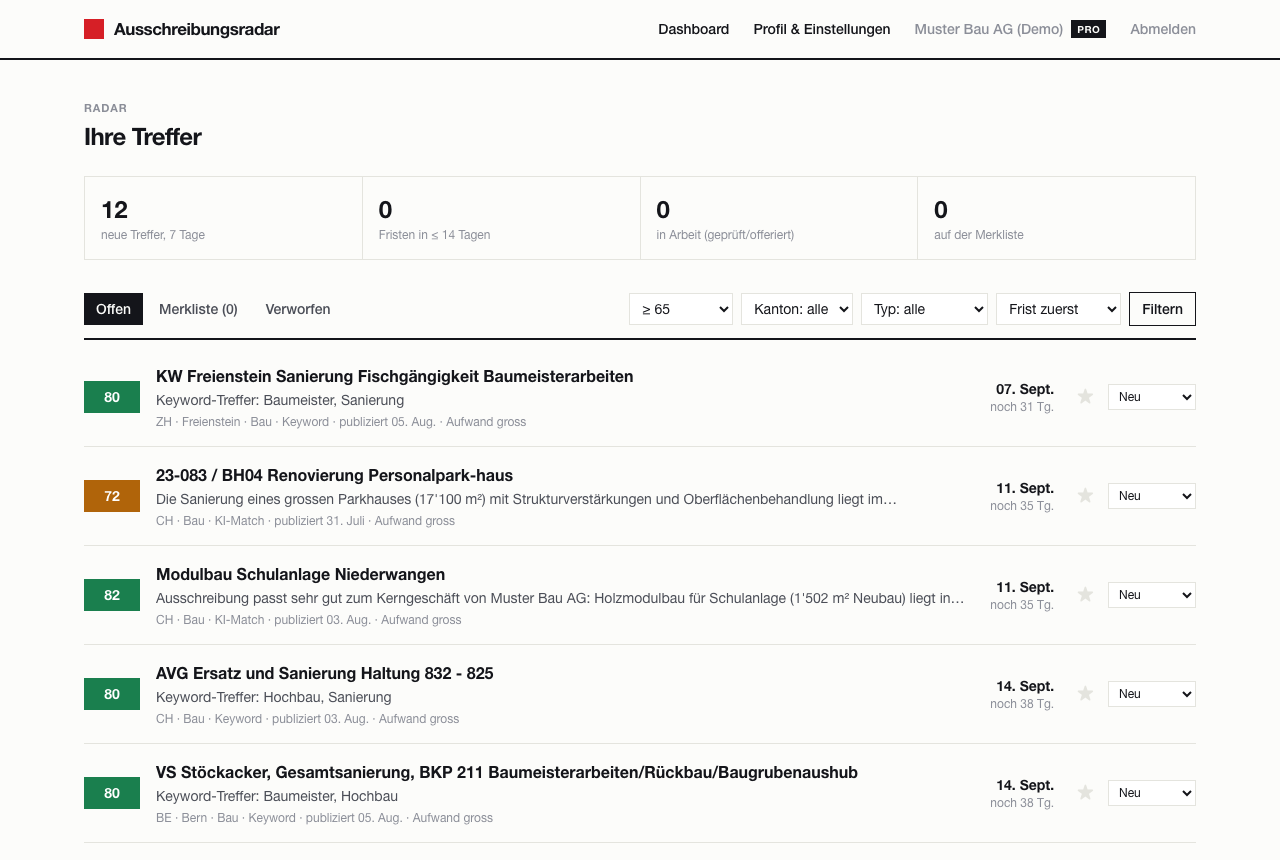The height and width of the screenshot is (860, 1280).
Task: Click the 80 score of AVG Ersatz row
Action: point(112,694)
